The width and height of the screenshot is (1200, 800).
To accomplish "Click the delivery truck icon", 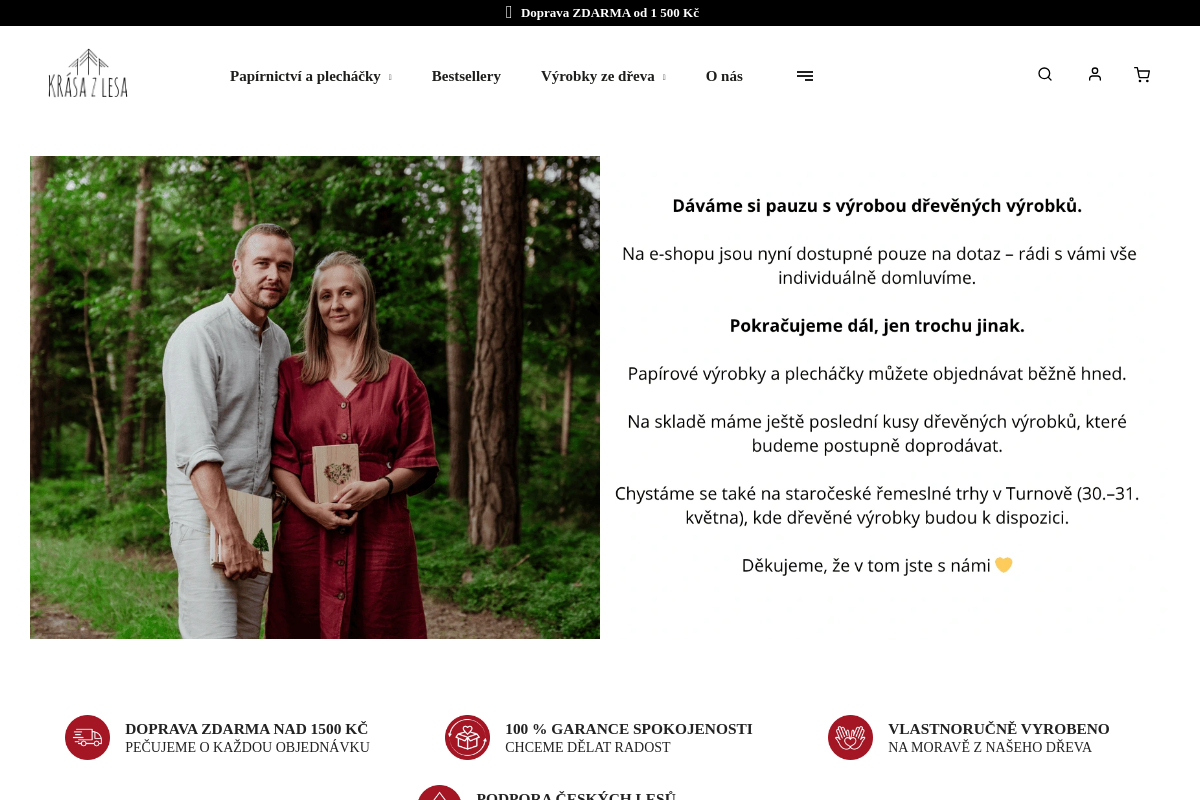I will tap(87, 737).
